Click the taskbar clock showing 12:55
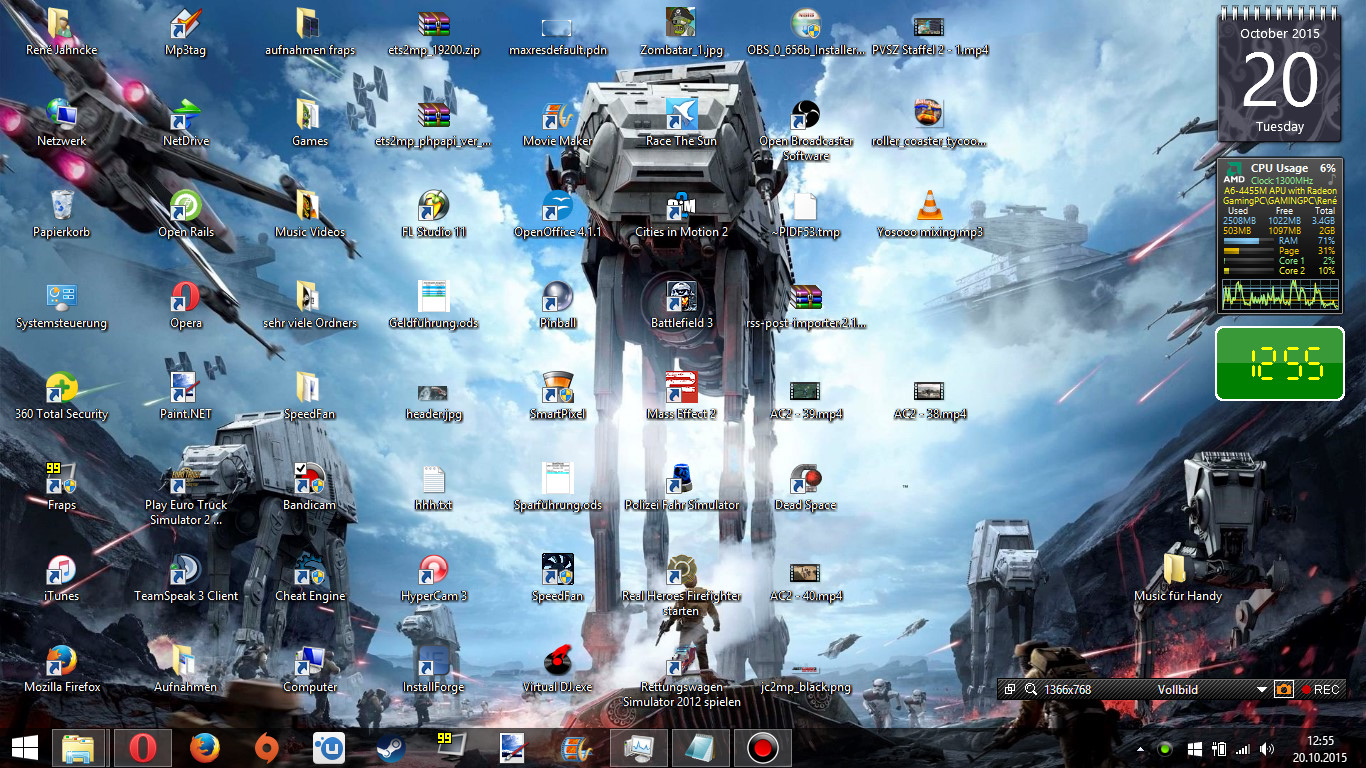 tap(1320, 748)
